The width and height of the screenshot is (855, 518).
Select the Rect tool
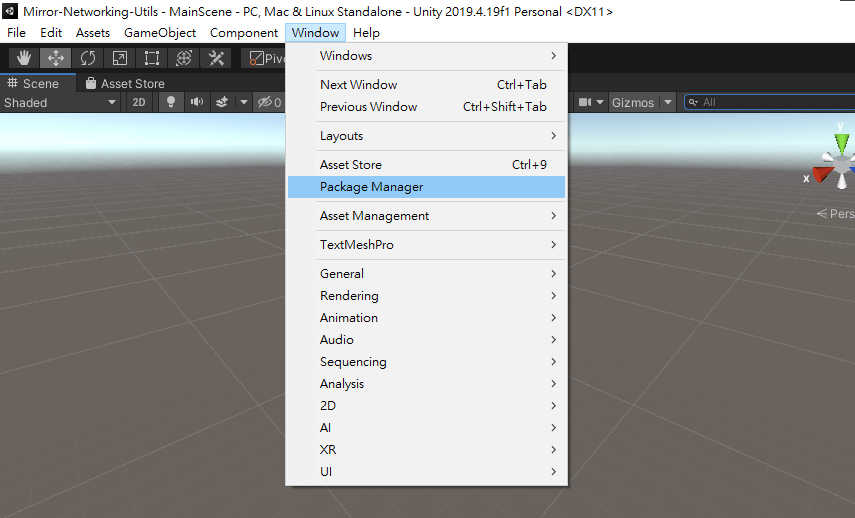coord(152,58)
